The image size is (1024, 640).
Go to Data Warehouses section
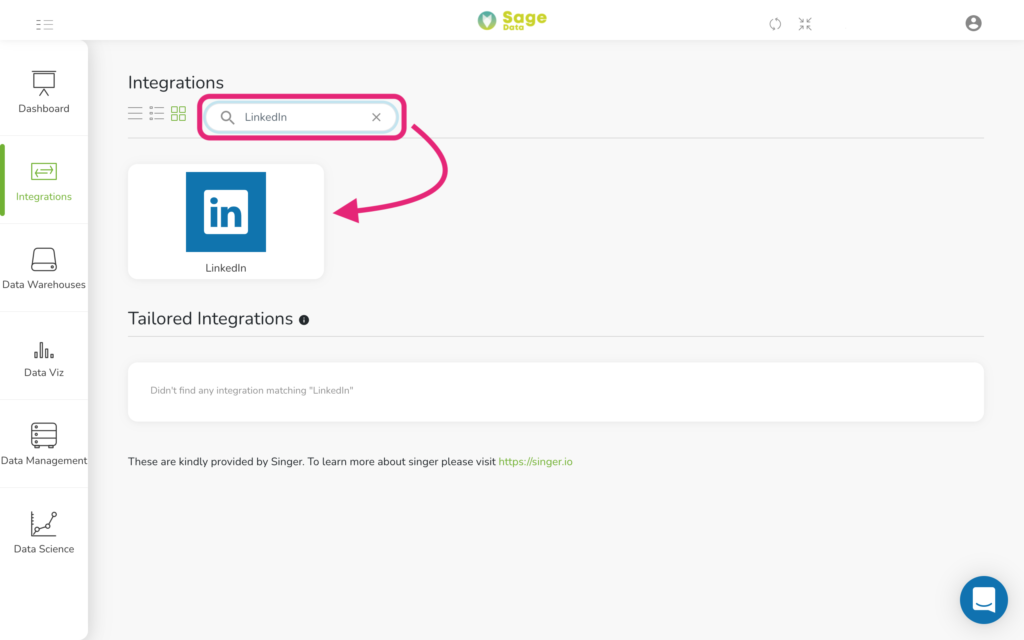point(44,268)
